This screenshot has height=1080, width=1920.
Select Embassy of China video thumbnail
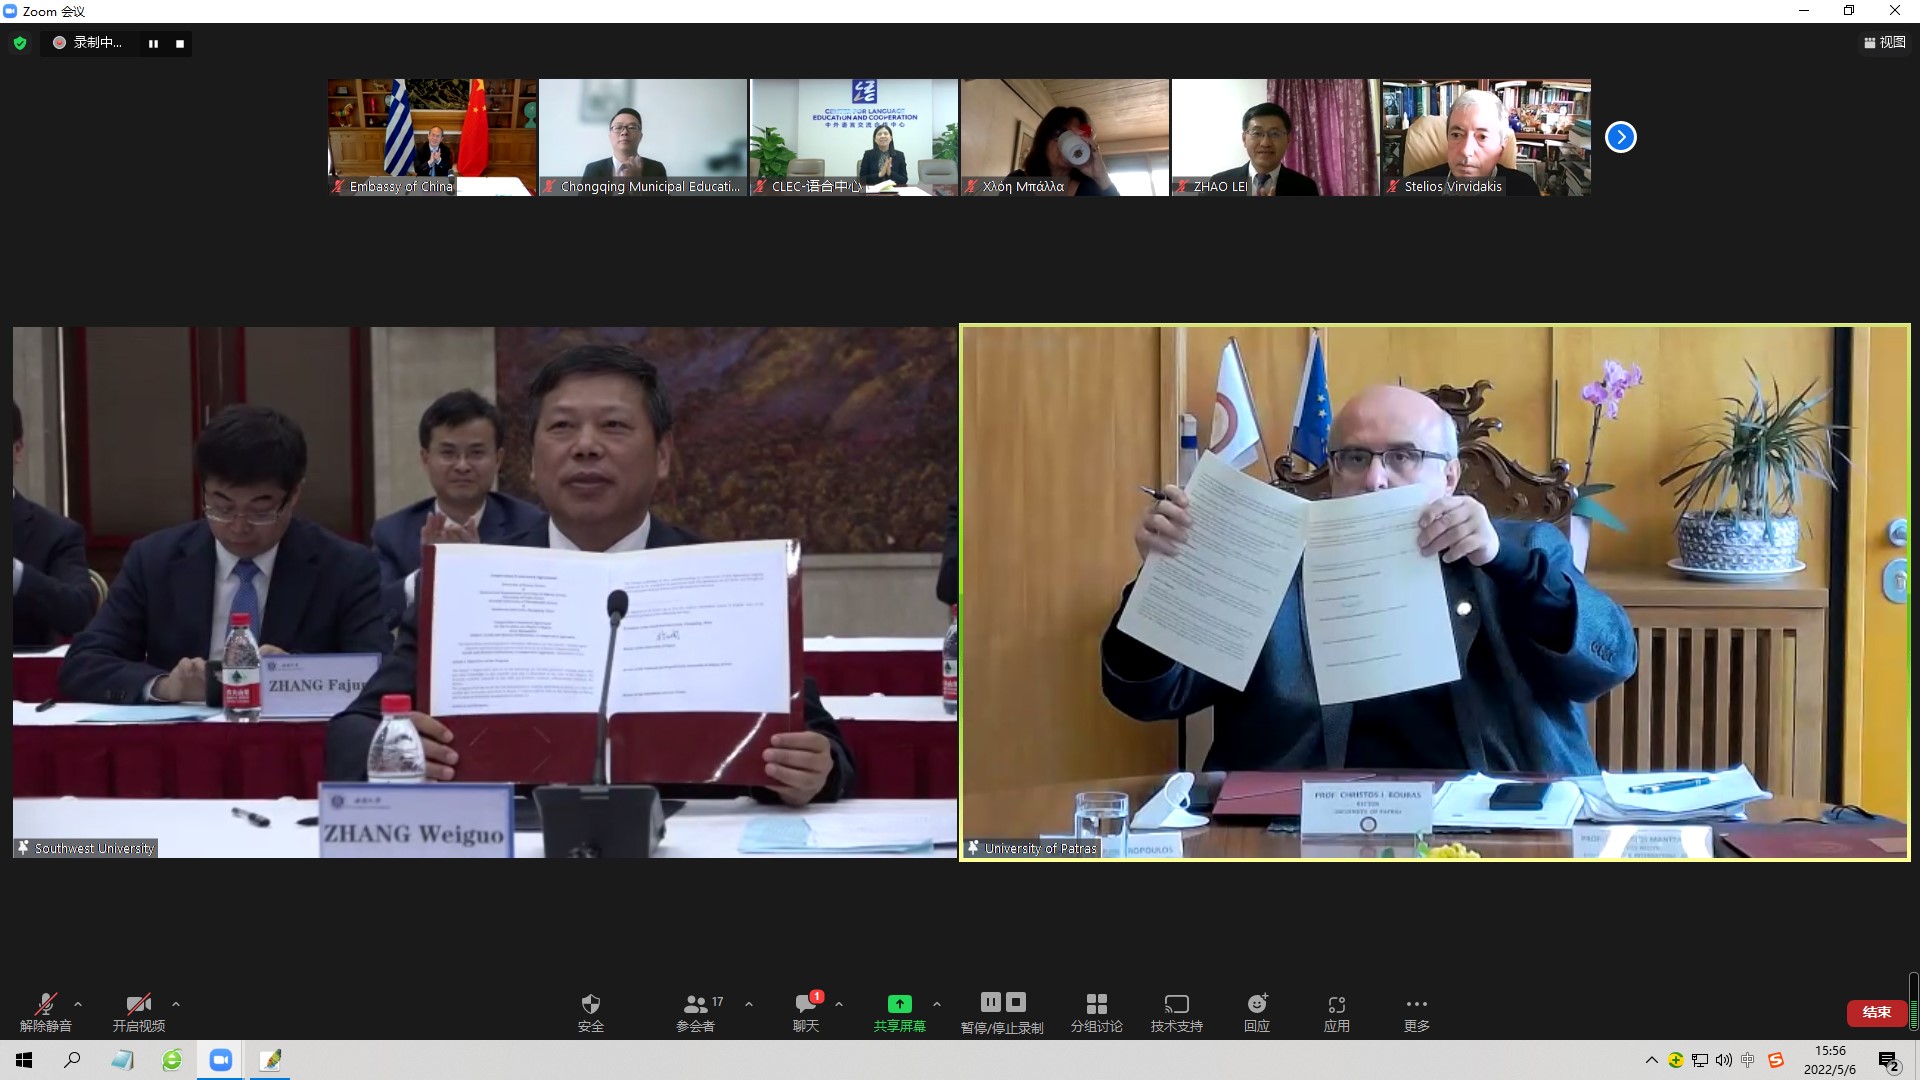point(432,137)
